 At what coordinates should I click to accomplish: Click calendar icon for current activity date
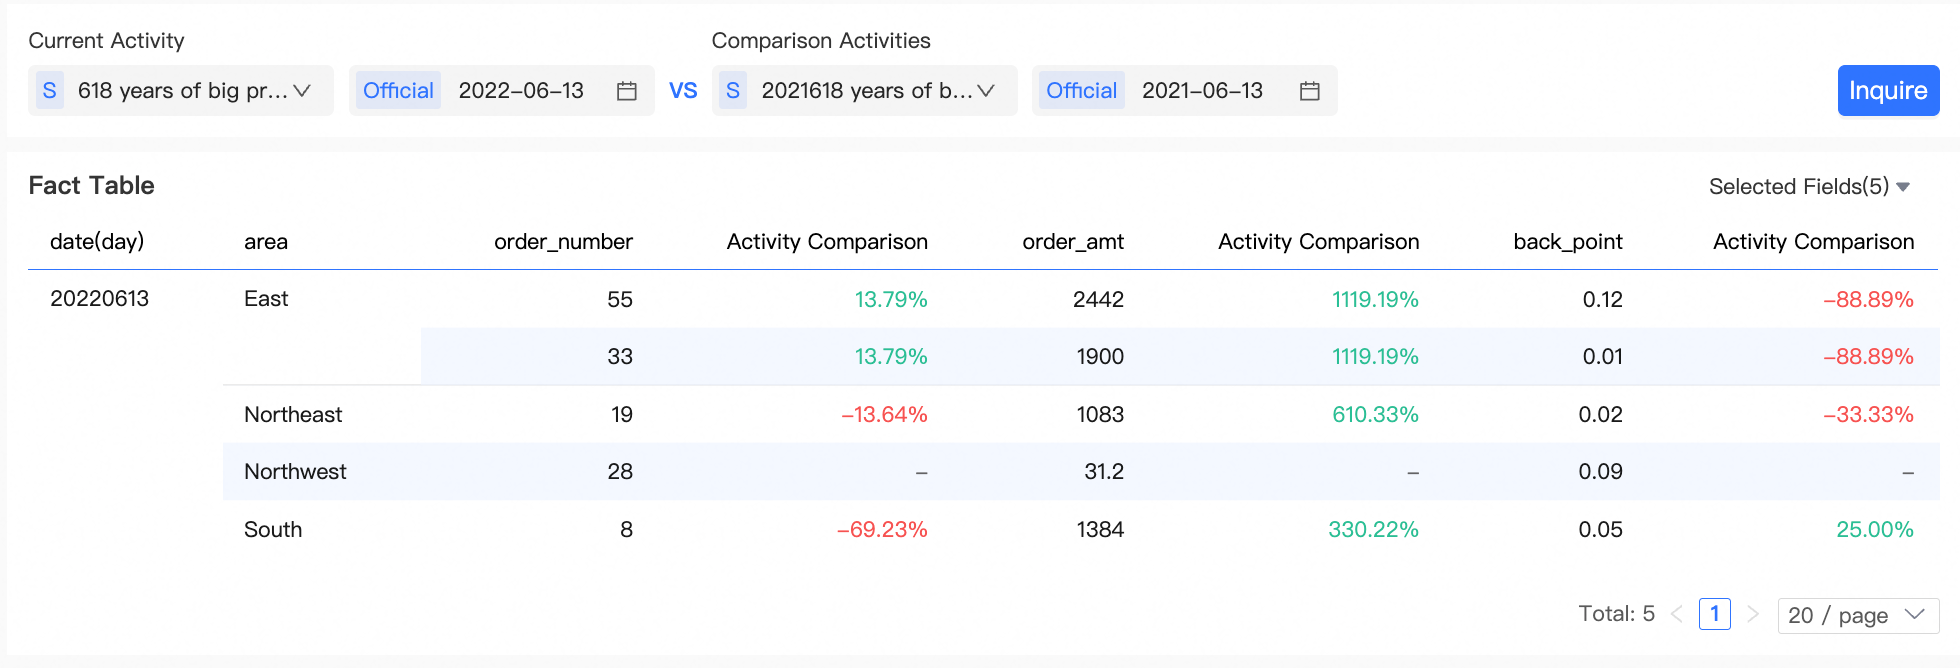(627, 91)
